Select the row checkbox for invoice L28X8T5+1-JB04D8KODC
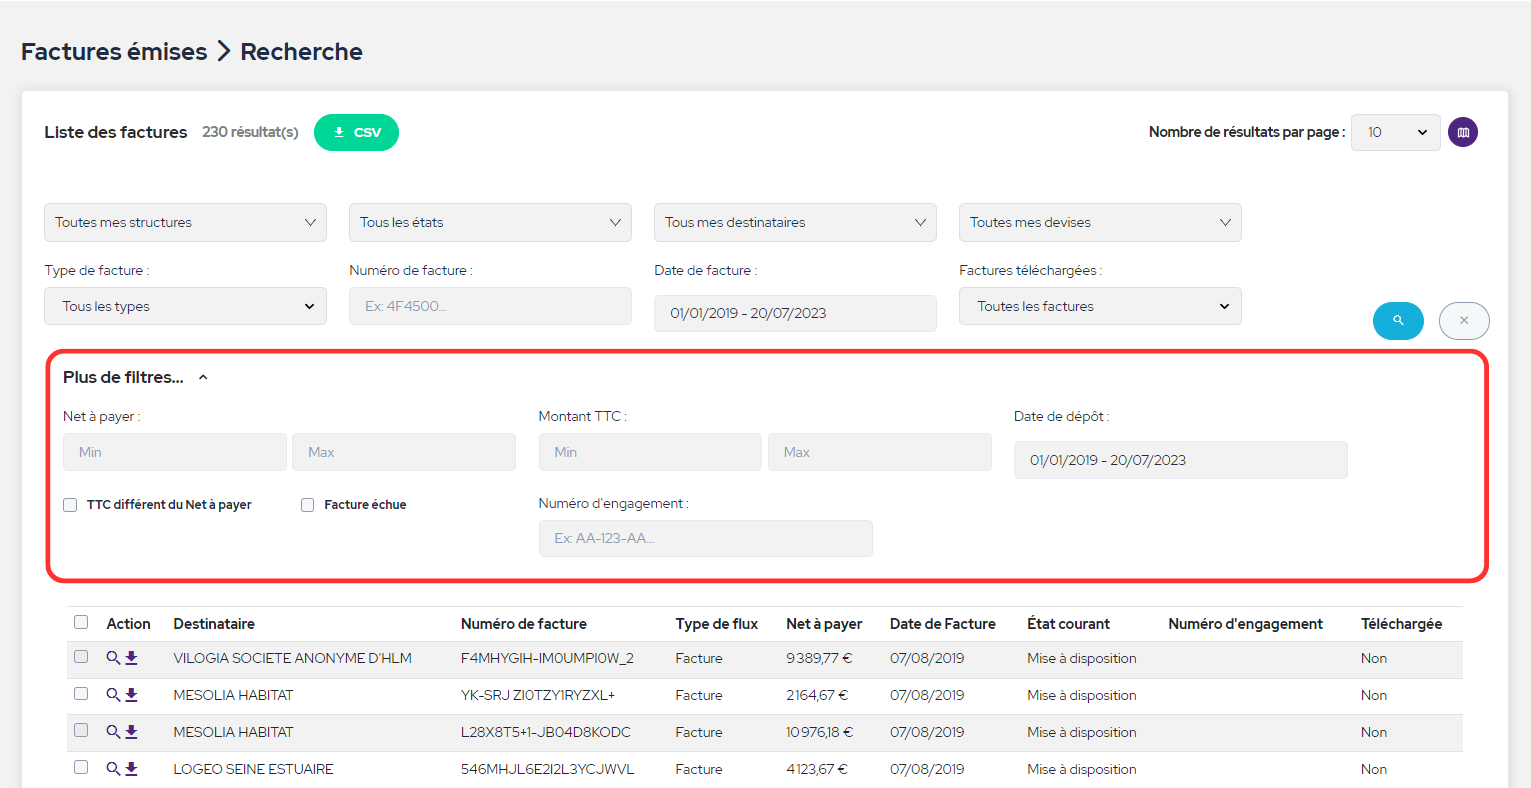 pos(81,731)
